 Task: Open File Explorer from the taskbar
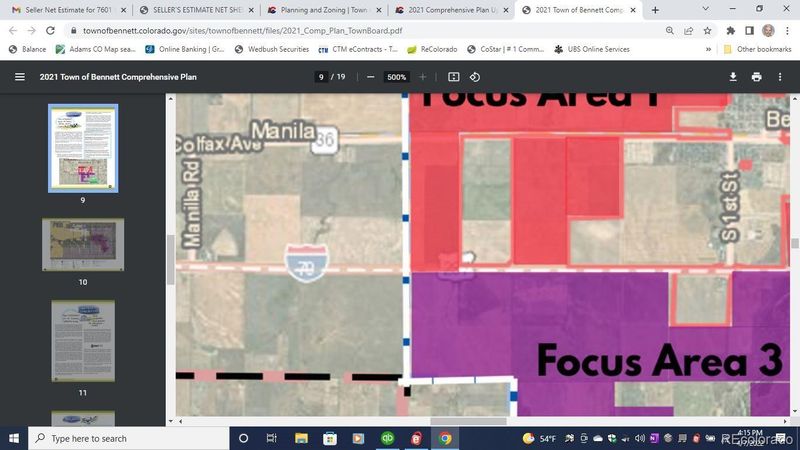301,438
